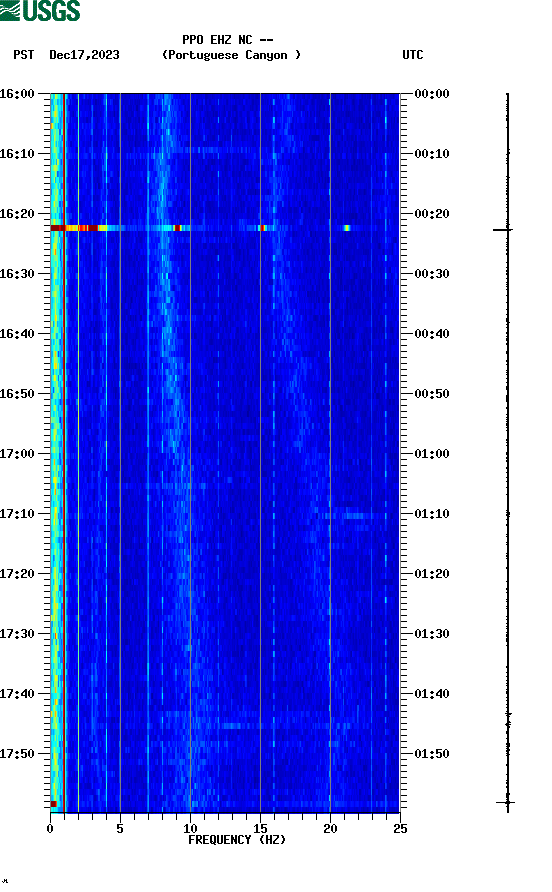Click the '16:10' PST time label

(x=17, y=154)
